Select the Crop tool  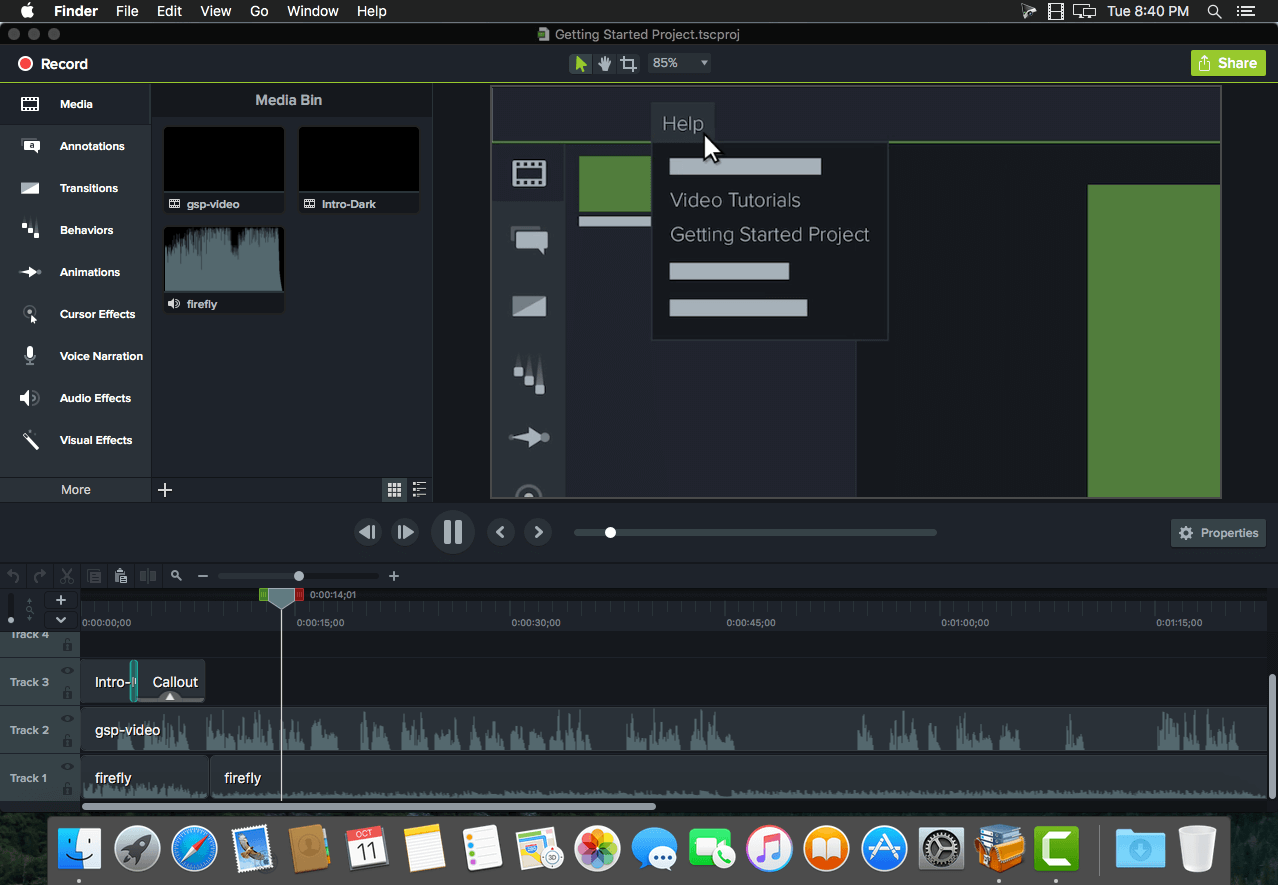[628, 64]
